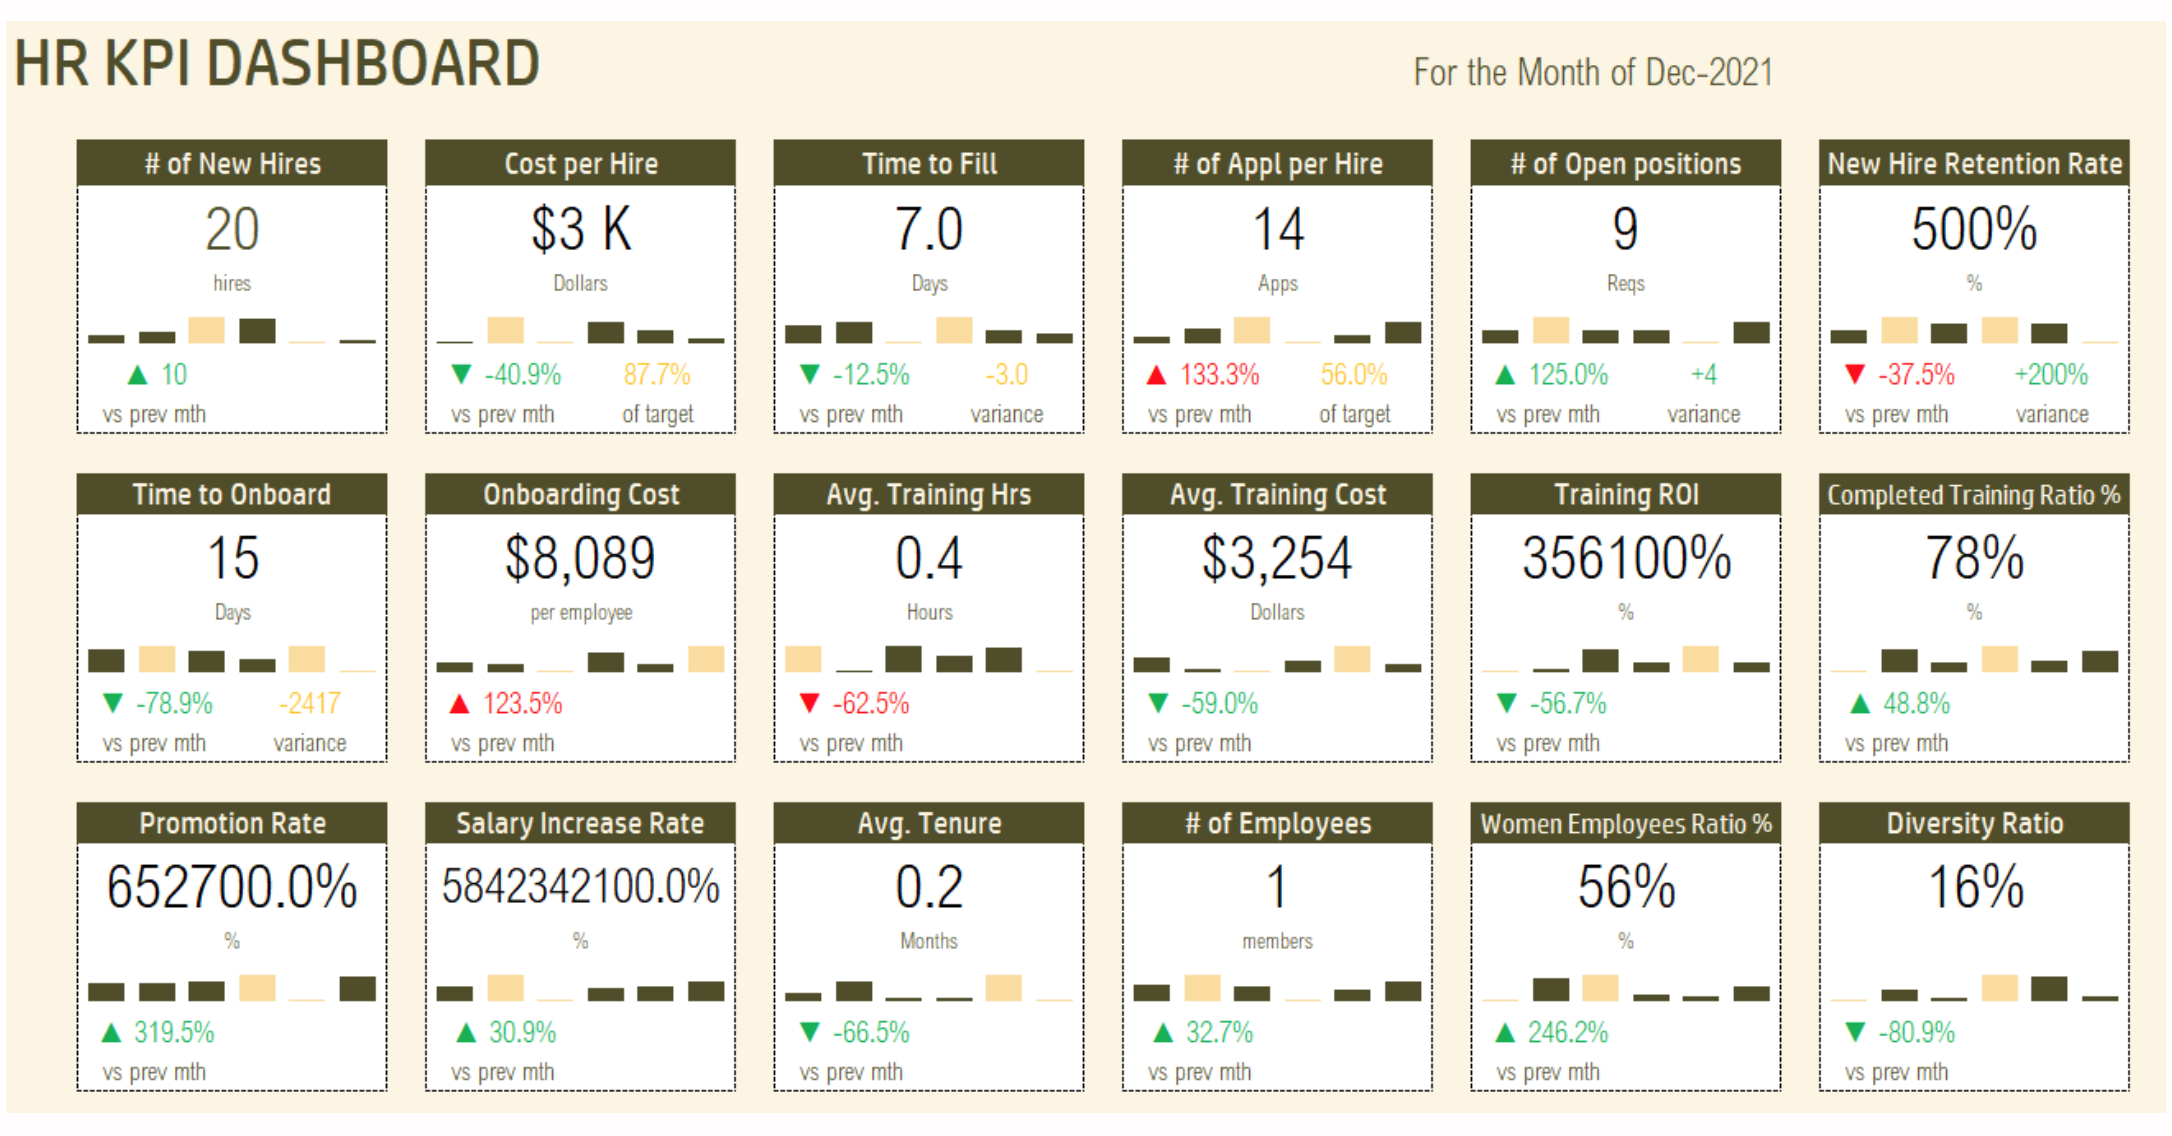Click the green up arrow beside 246.2% in Women Employees Ratio
2172x1136 pixels.
[1505, 1033]
